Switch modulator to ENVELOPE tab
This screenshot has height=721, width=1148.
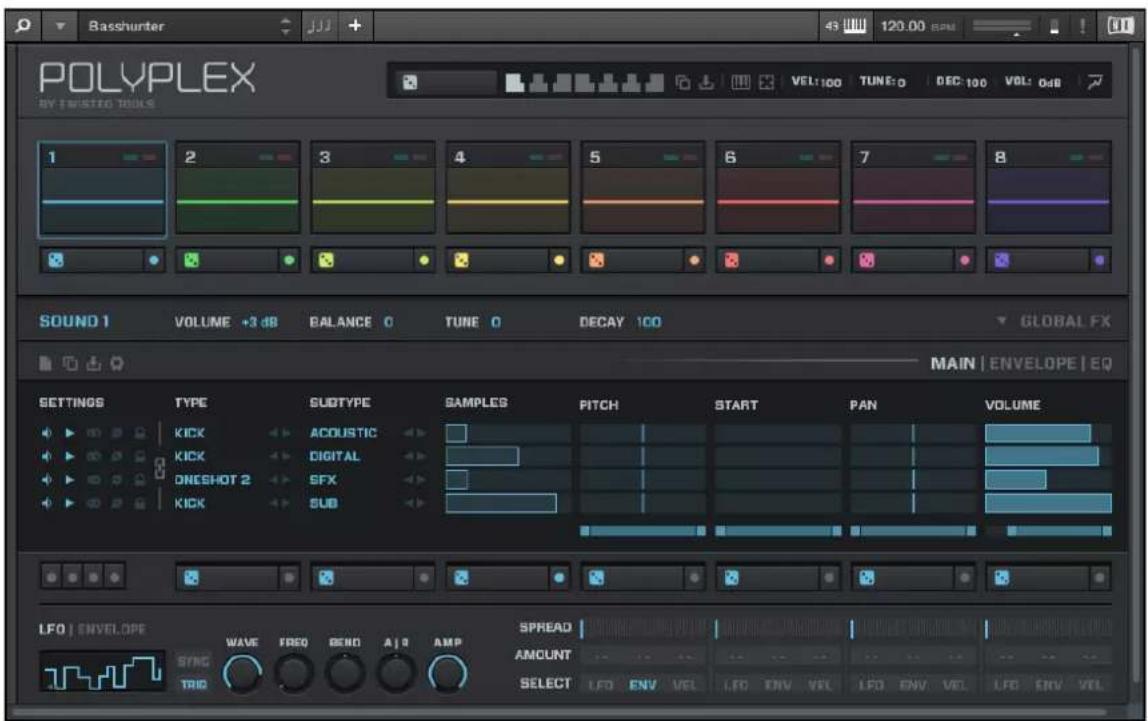pyautogui.click(x=111, y=630)
